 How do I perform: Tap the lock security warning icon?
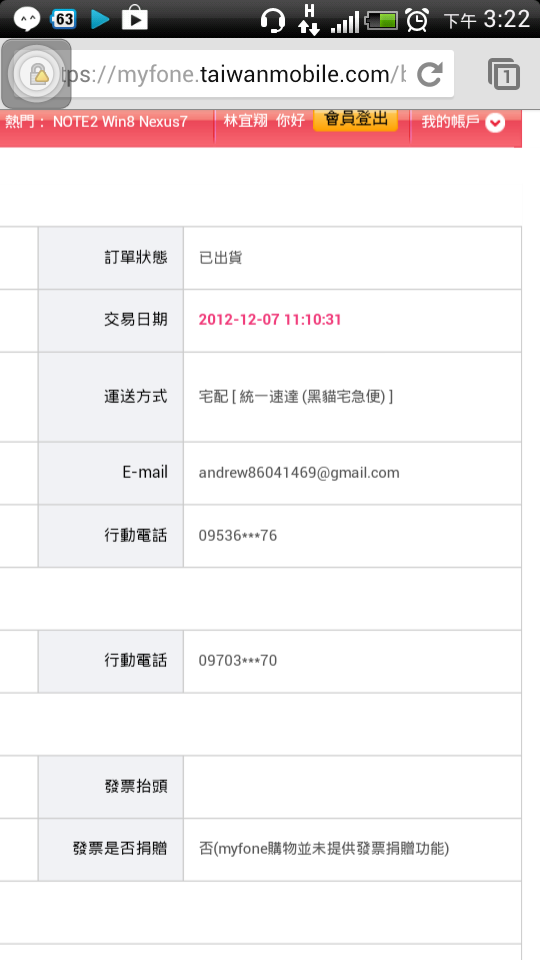(36, 74)
